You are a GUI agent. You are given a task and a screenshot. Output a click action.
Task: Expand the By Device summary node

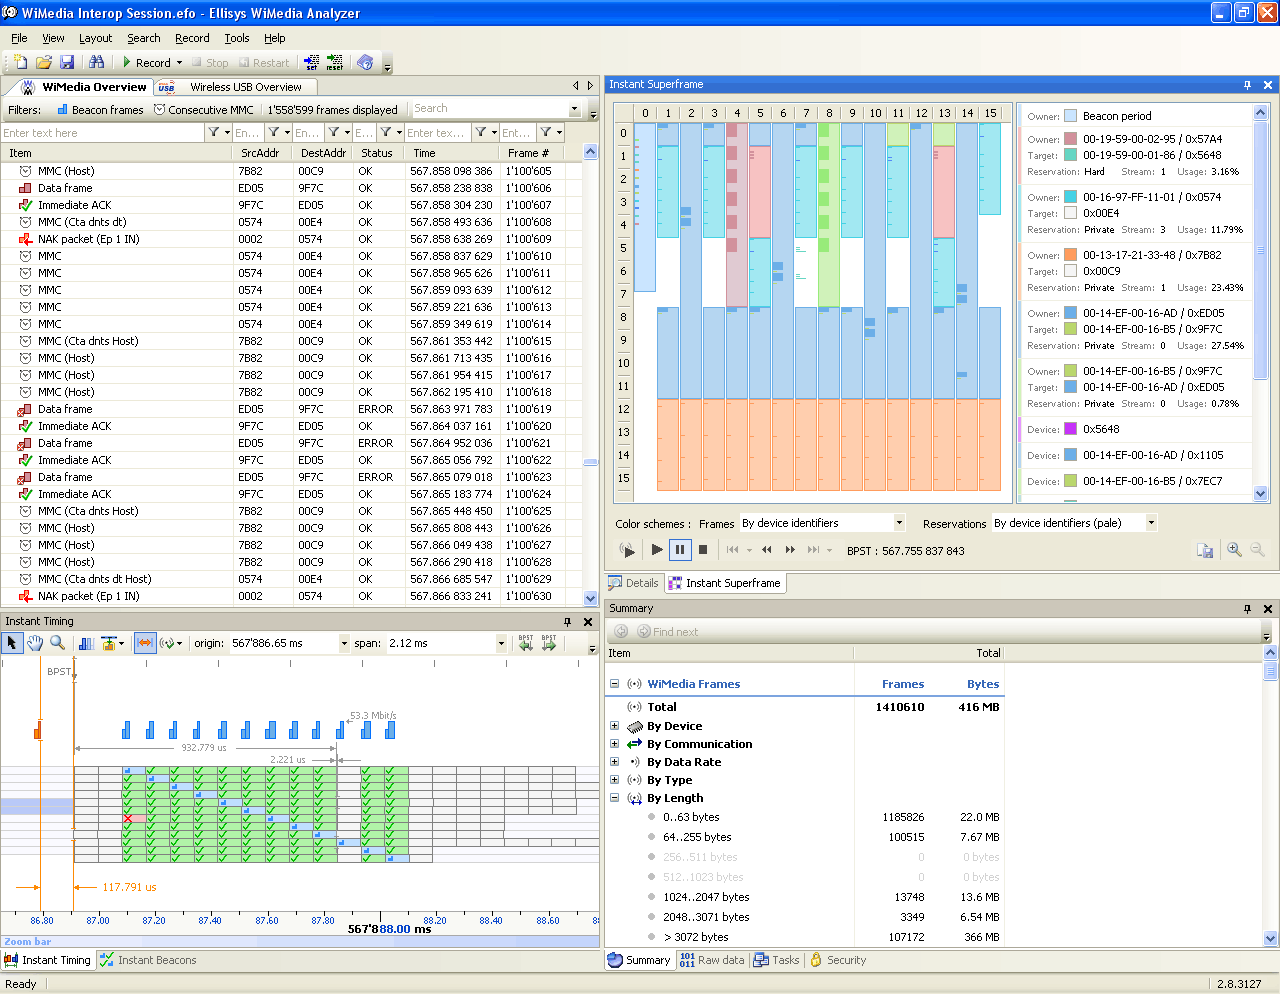[x=614, y=726]
